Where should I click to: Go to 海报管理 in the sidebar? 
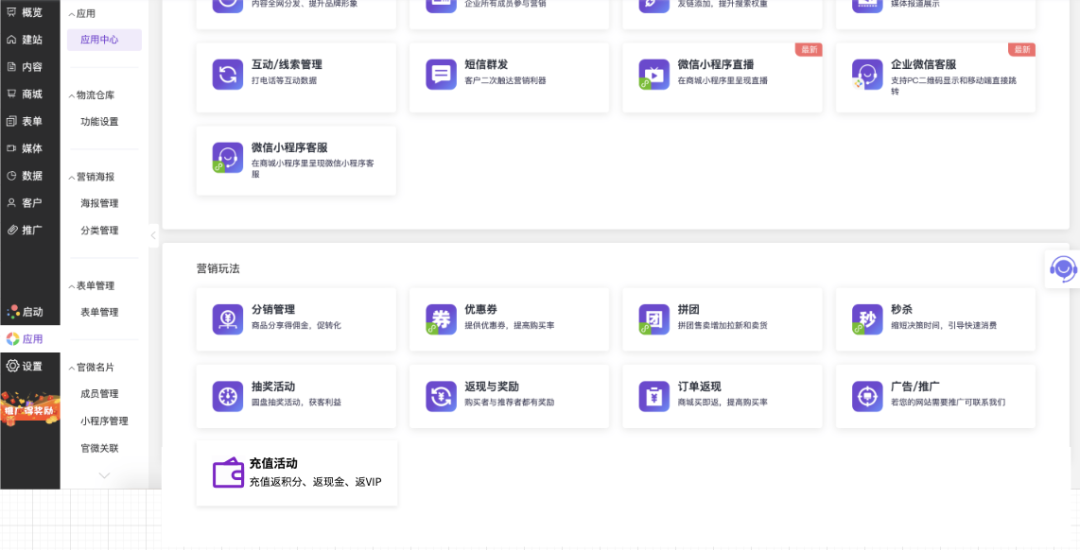(x=99, y=203)
